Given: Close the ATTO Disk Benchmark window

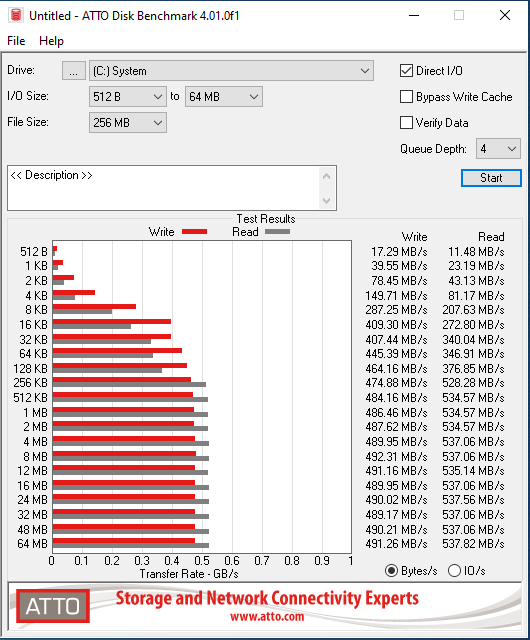Looking at the screenshot, I should (x=505, y=15).
